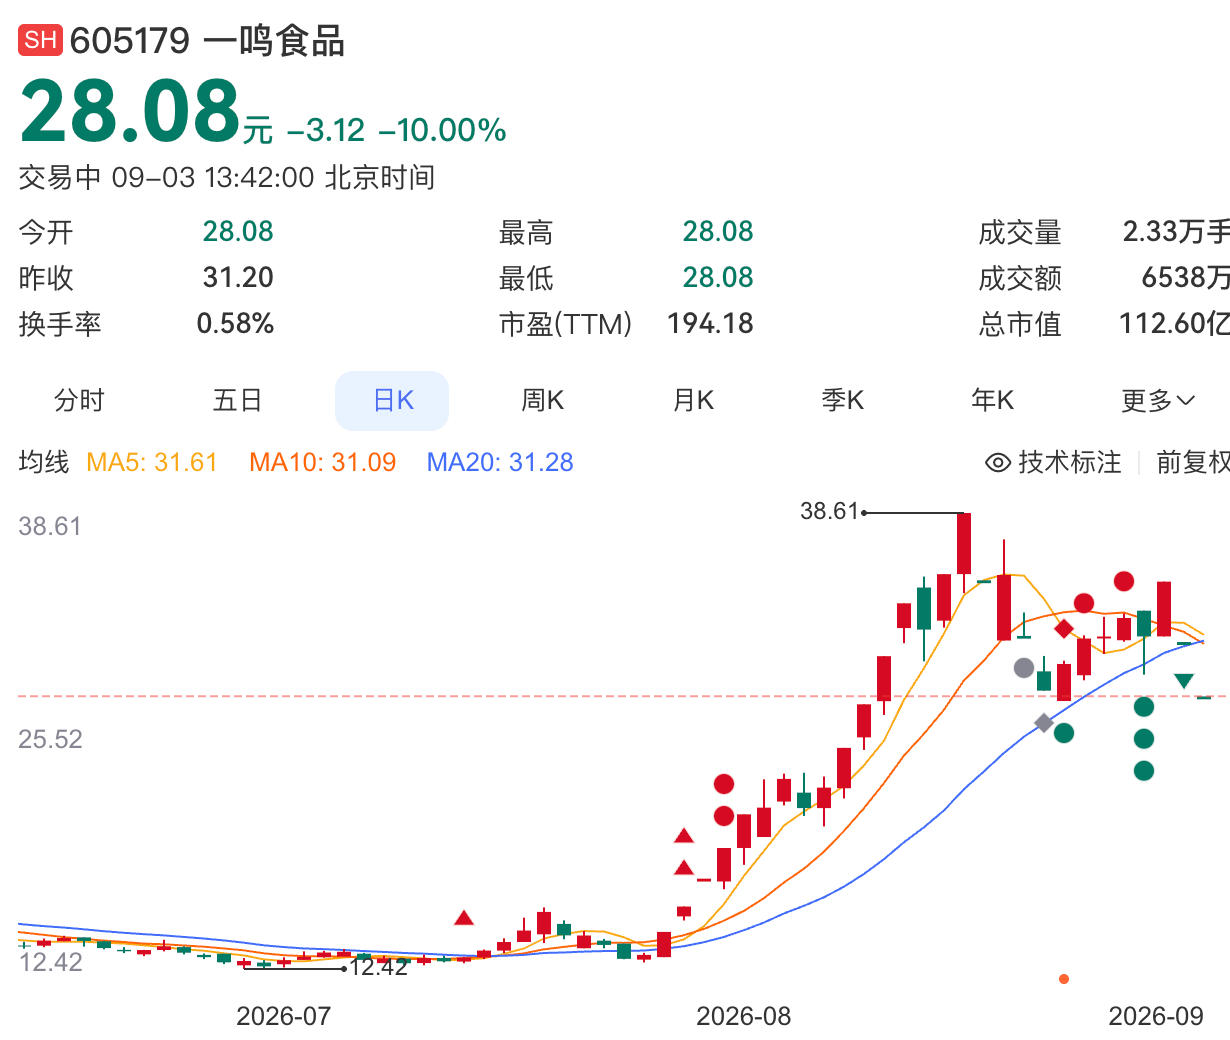Click the red triangle marker near July rally
Screen dimensions: 1230x1040
coord(464,917)
